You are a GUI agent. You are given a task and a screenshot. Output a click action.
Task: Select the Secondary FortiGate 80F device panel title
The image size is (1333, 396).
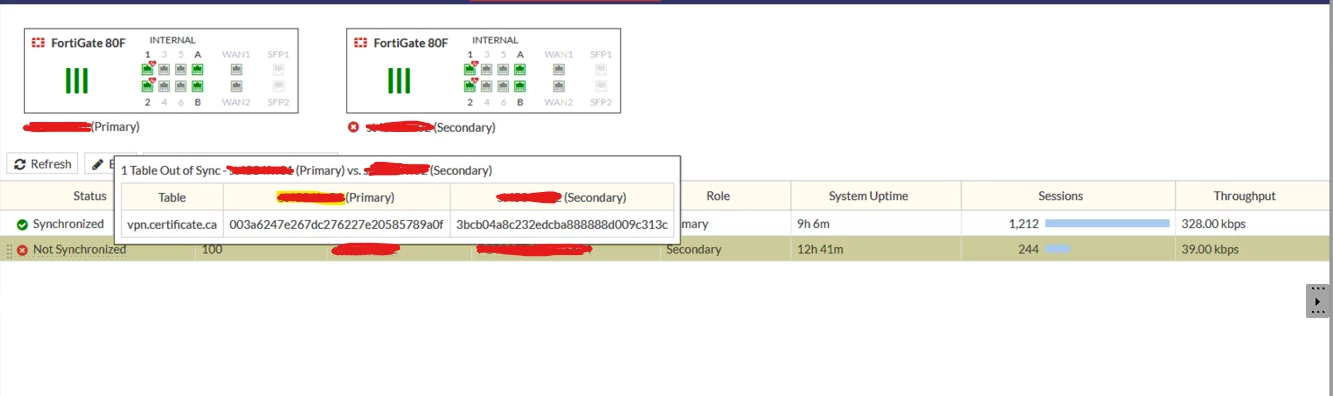click(410, 43)
